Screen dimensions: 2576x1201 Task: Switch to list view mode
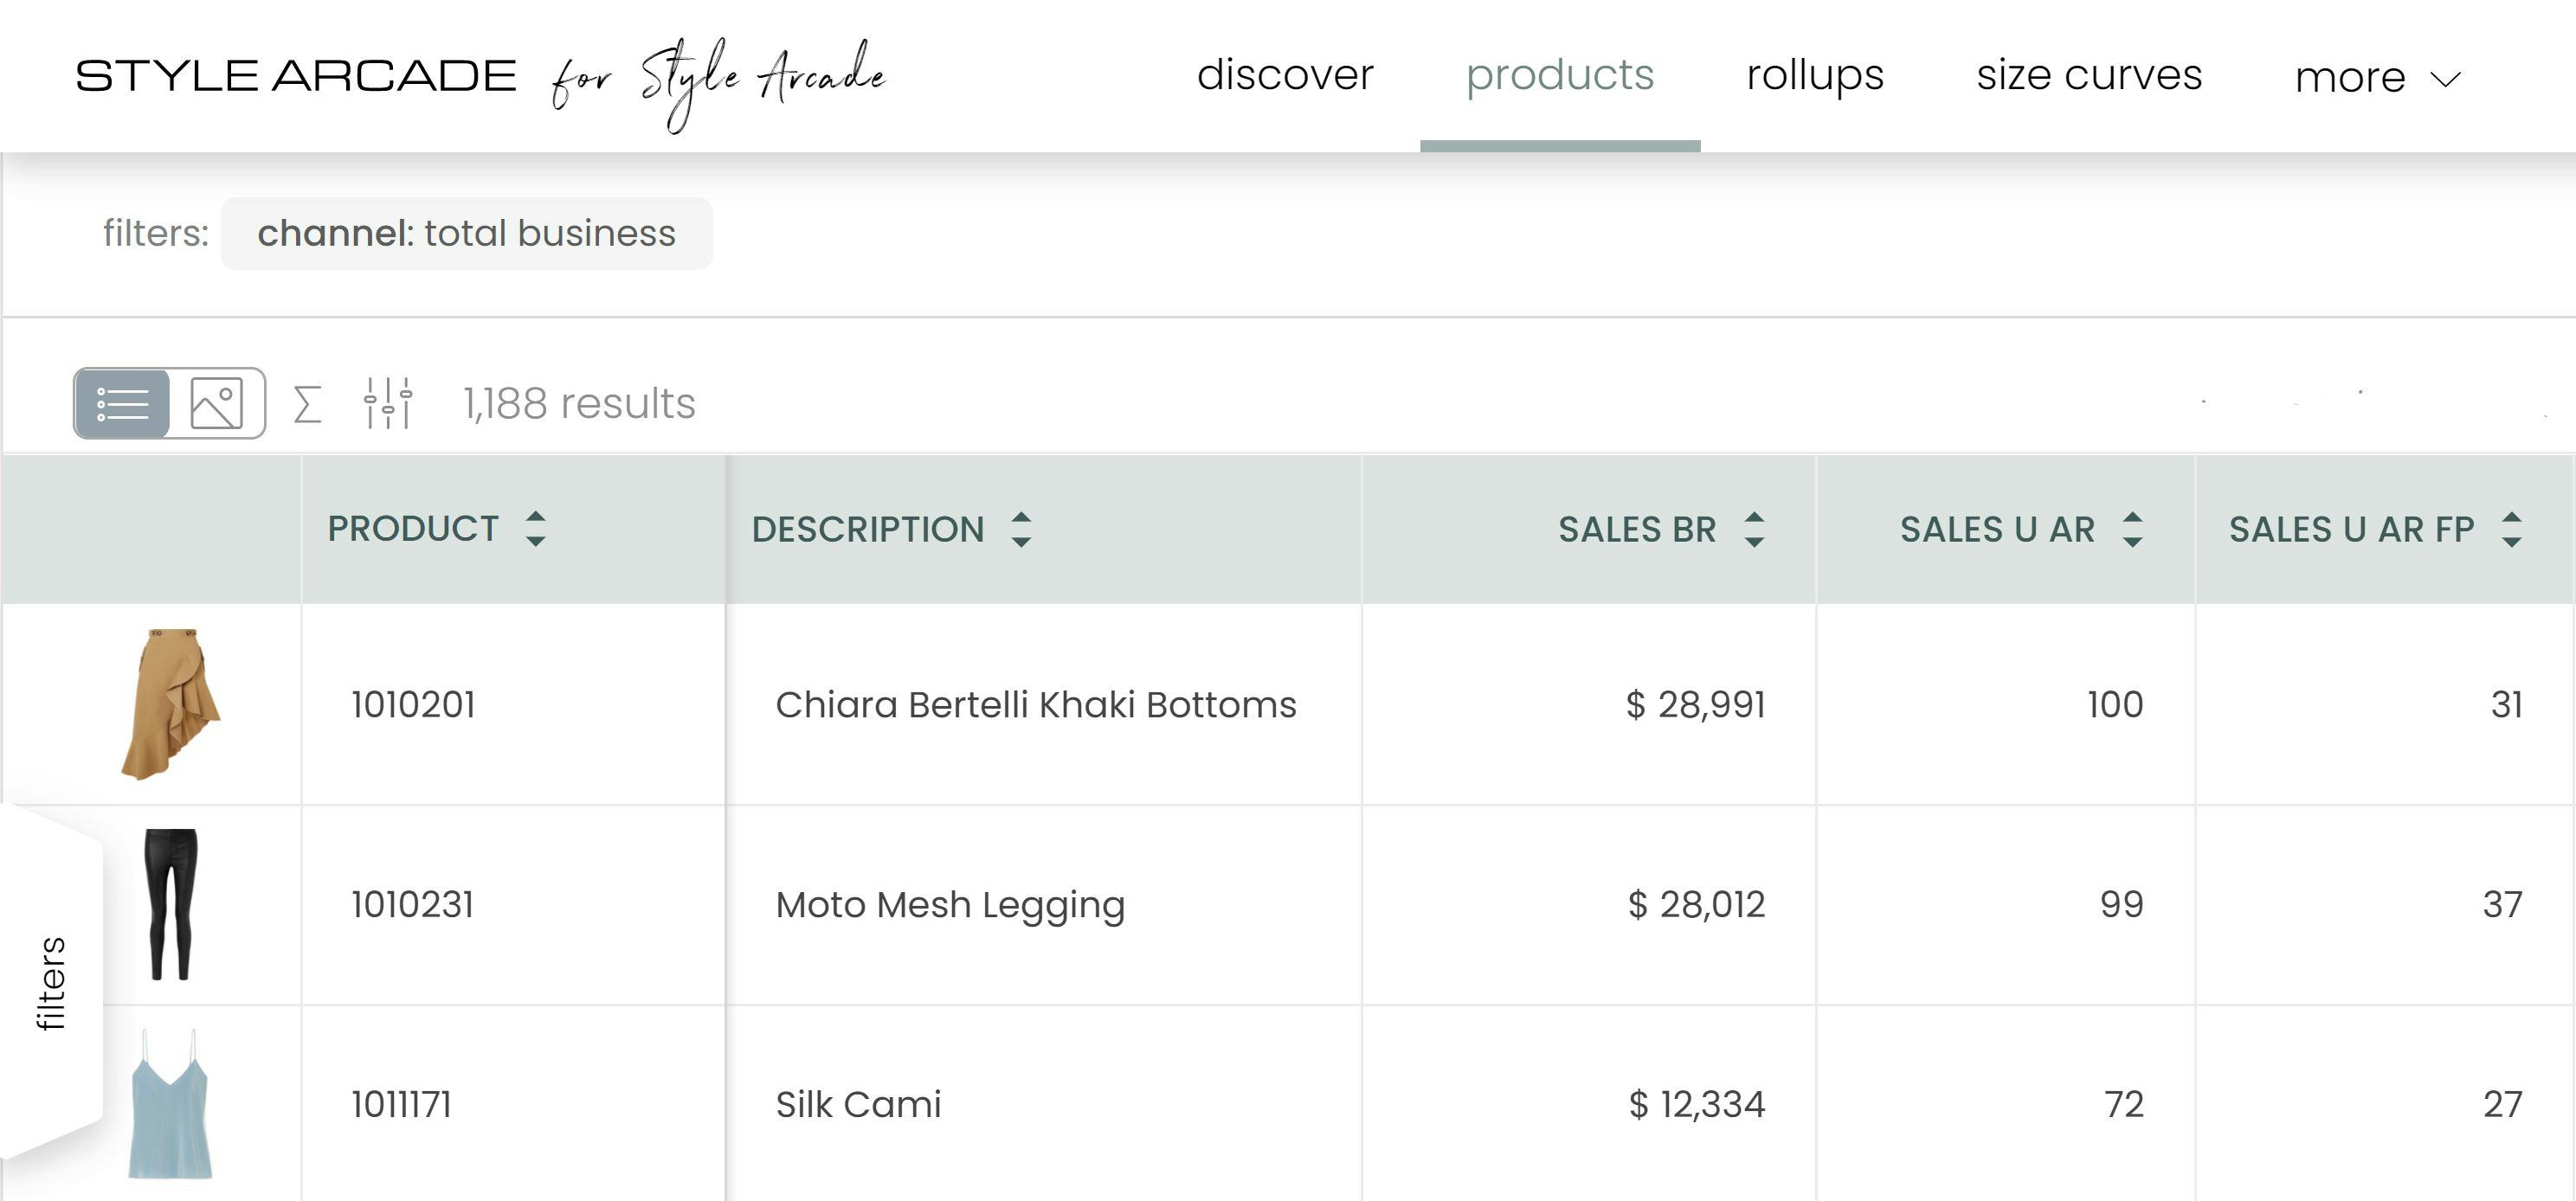pos(122,403)
